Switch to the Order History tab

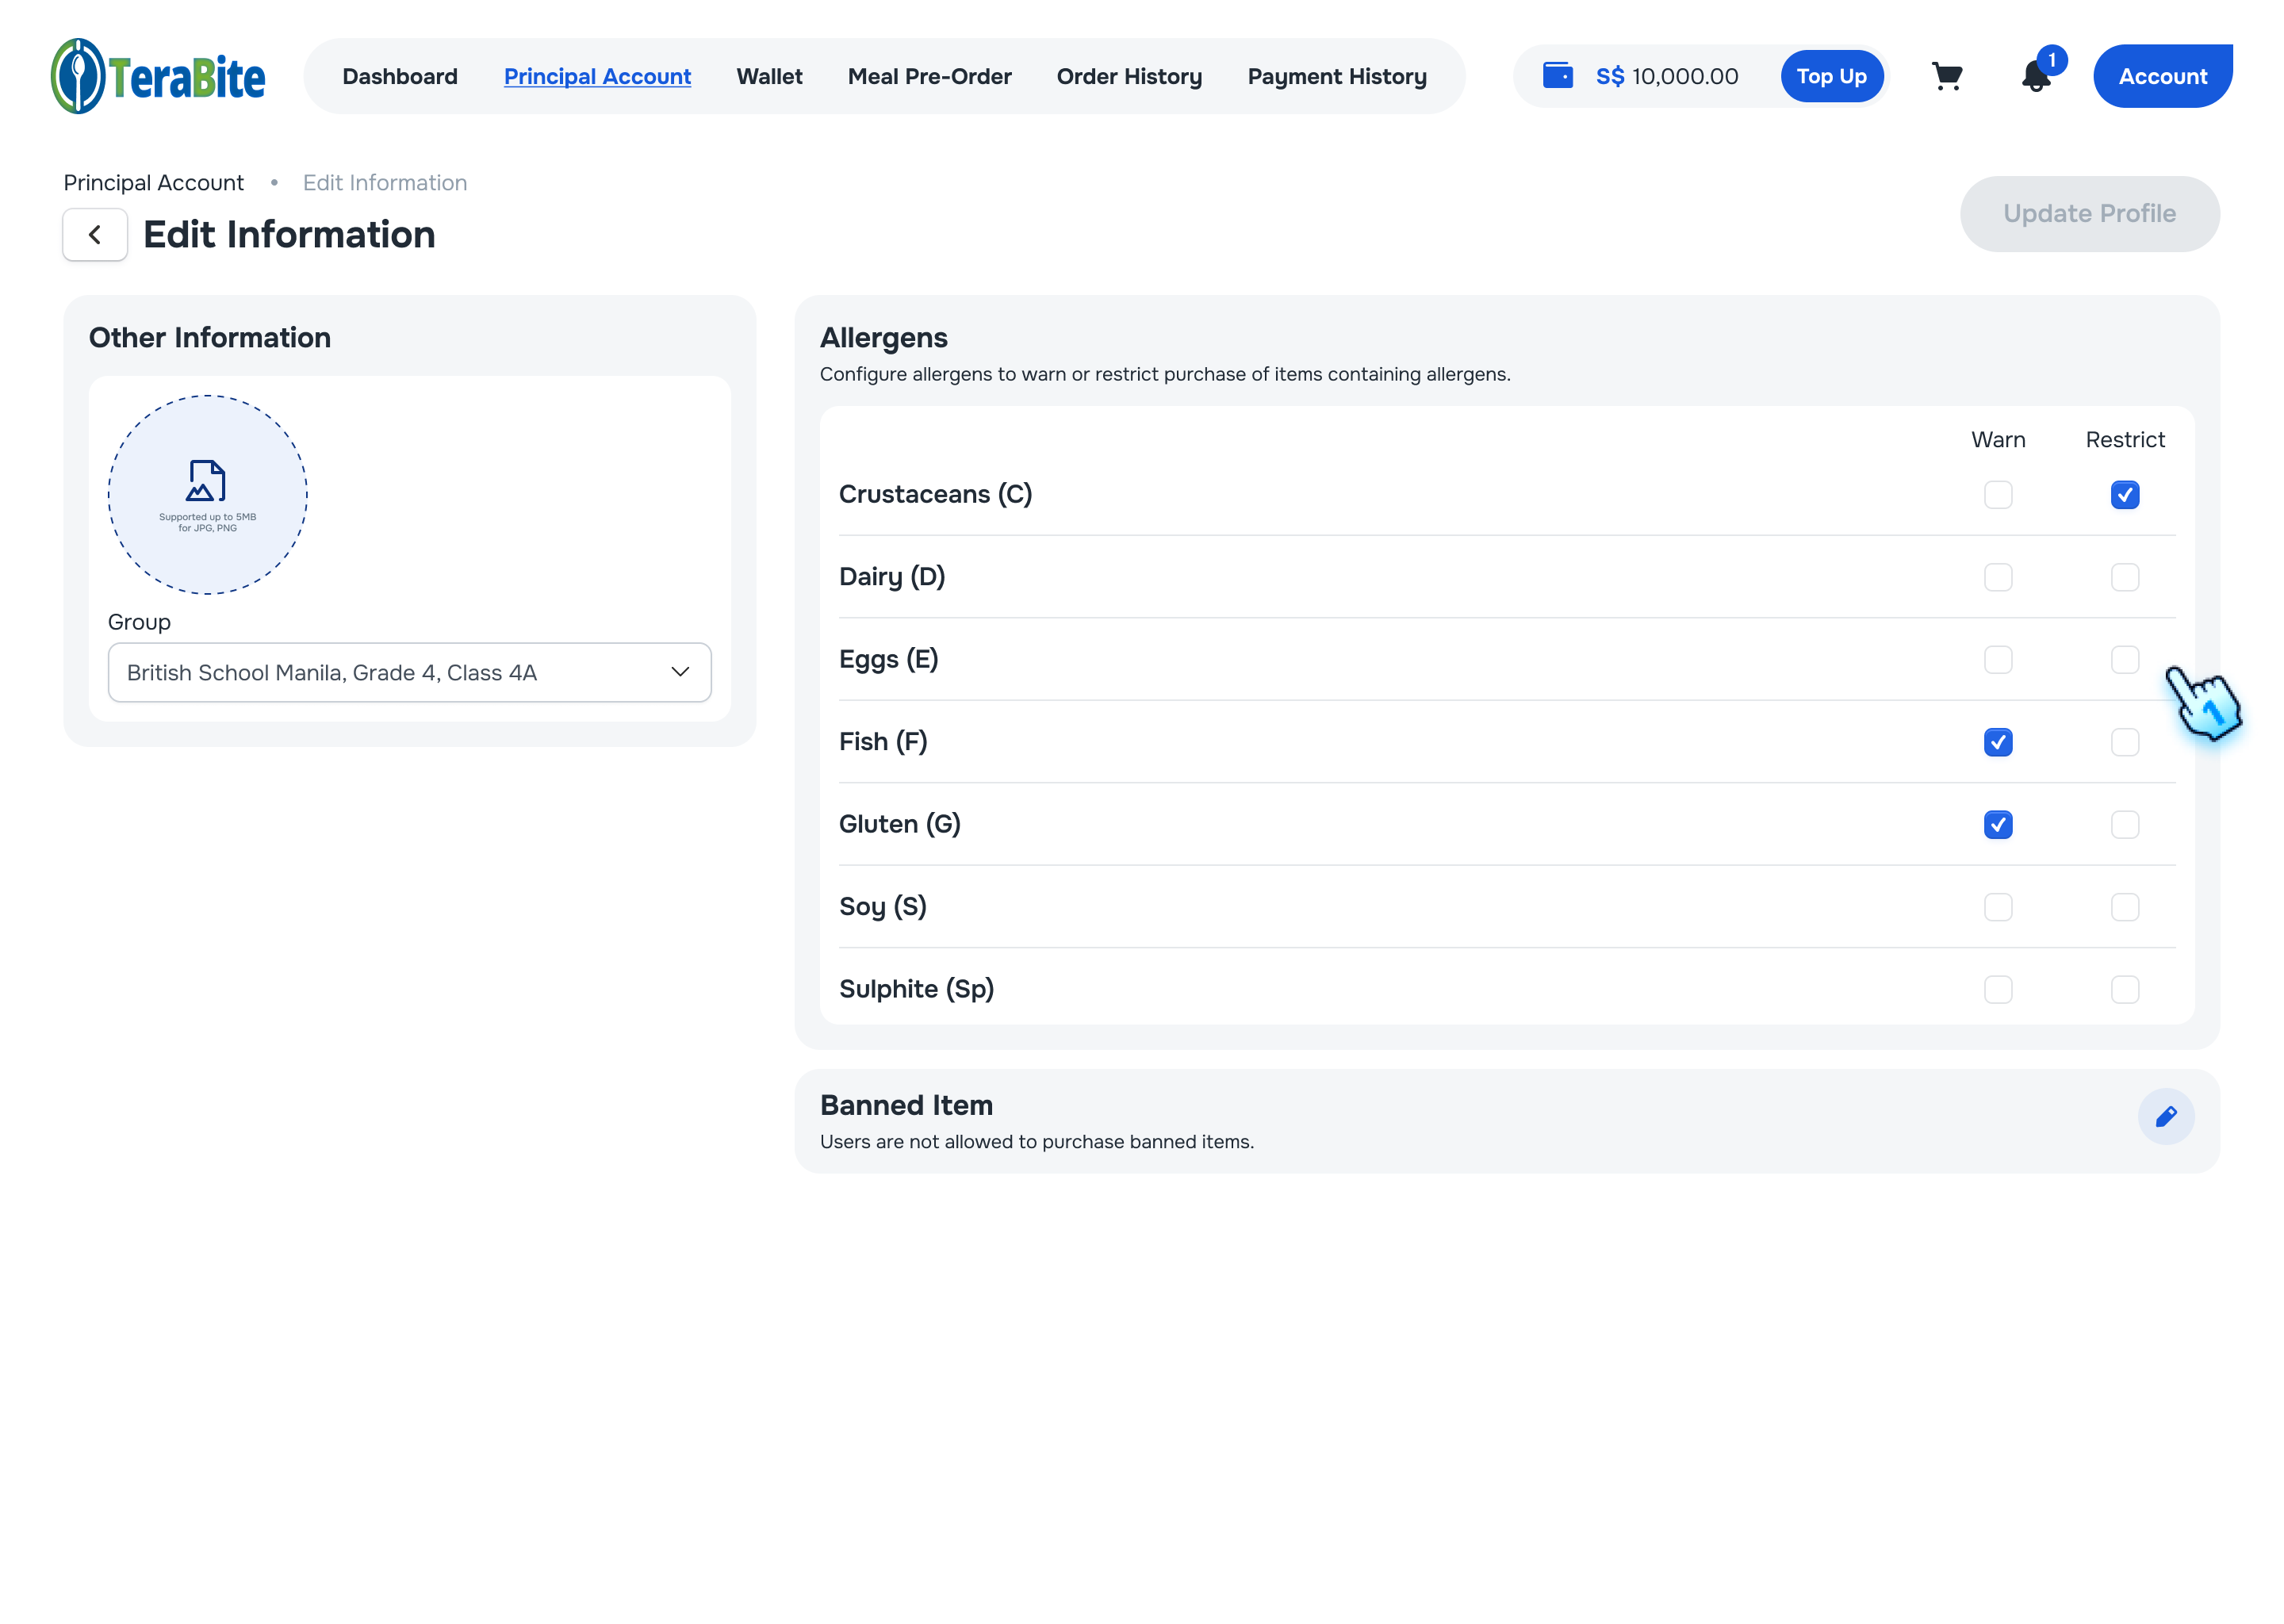[1129, 76]
